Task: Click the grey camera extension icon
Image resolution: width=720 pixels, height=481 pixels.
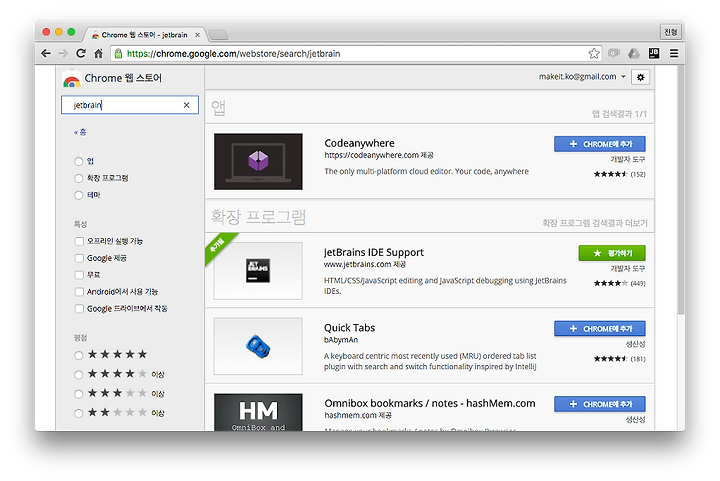Action: [x=614, y=53]
